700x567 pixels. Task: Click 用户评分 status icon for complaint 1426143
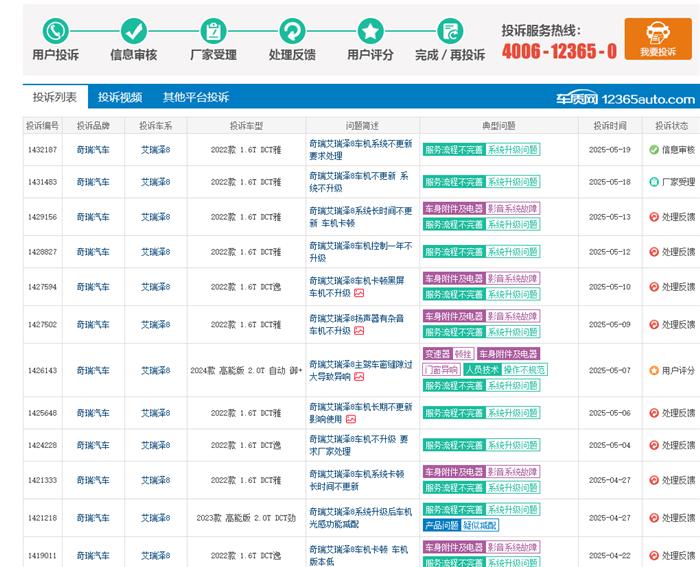[x=654, y=370]
